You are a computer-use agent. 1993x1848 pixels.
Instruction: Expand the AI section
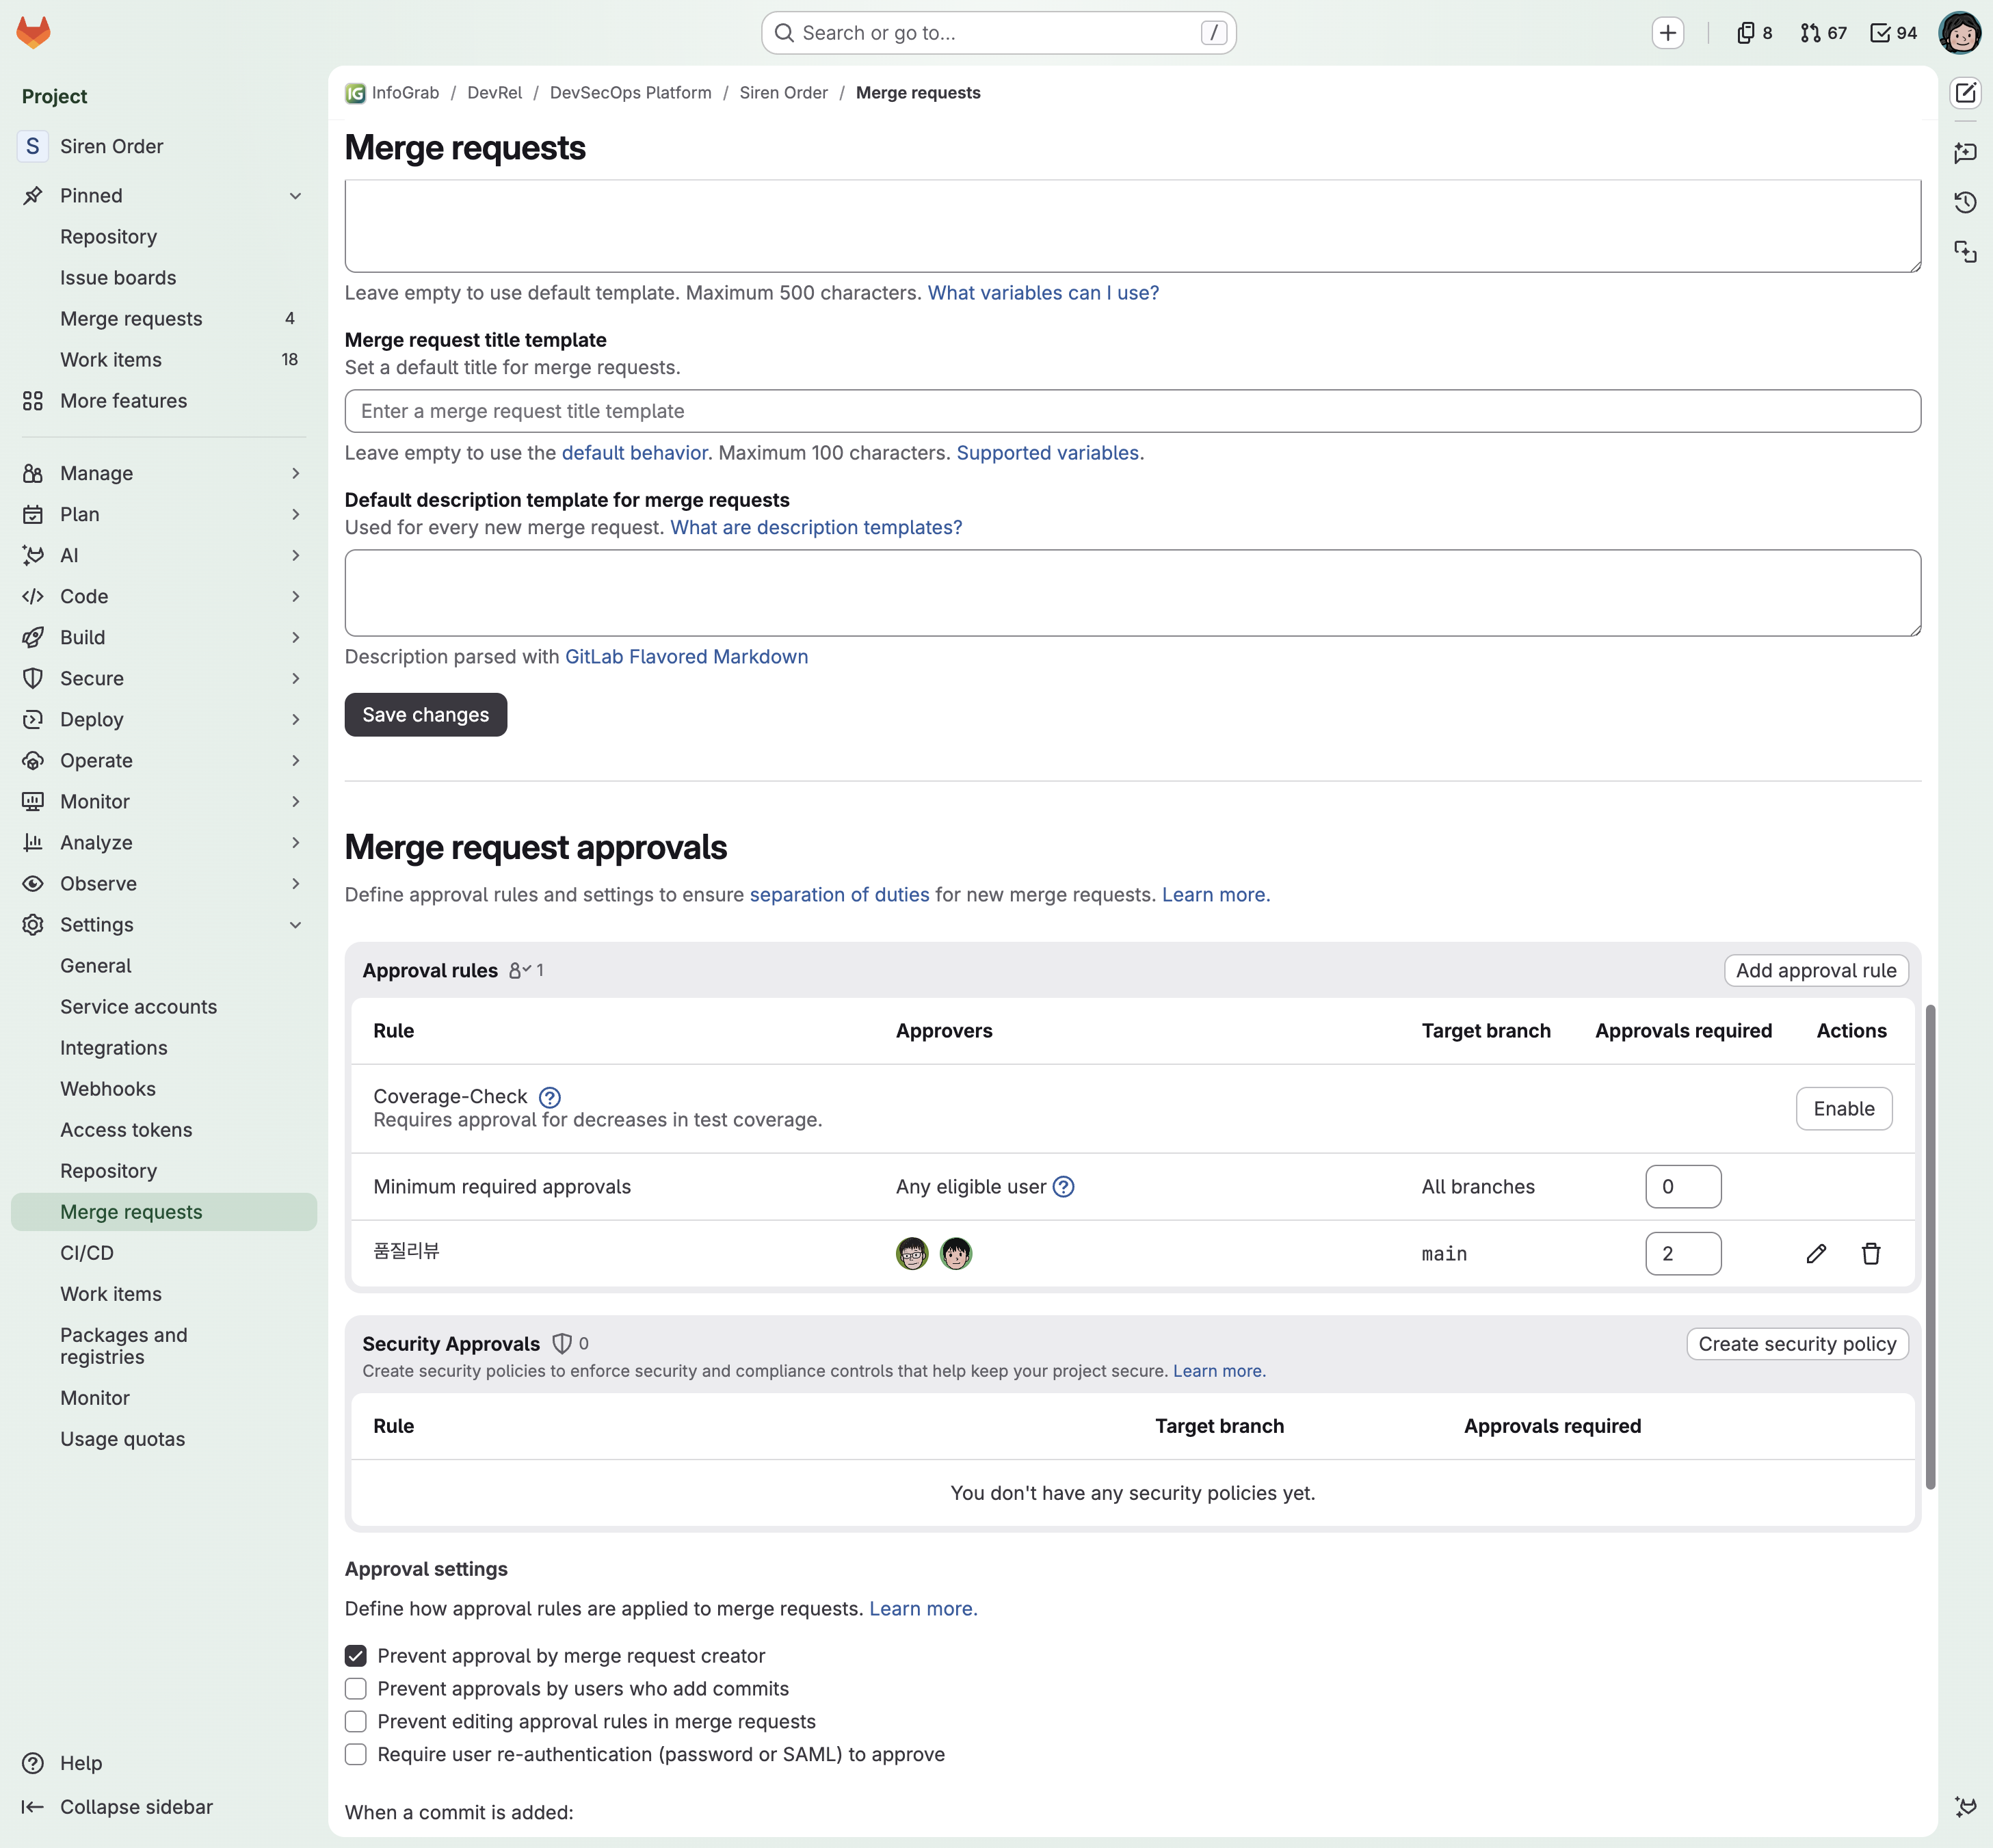[x=164, y=555]
